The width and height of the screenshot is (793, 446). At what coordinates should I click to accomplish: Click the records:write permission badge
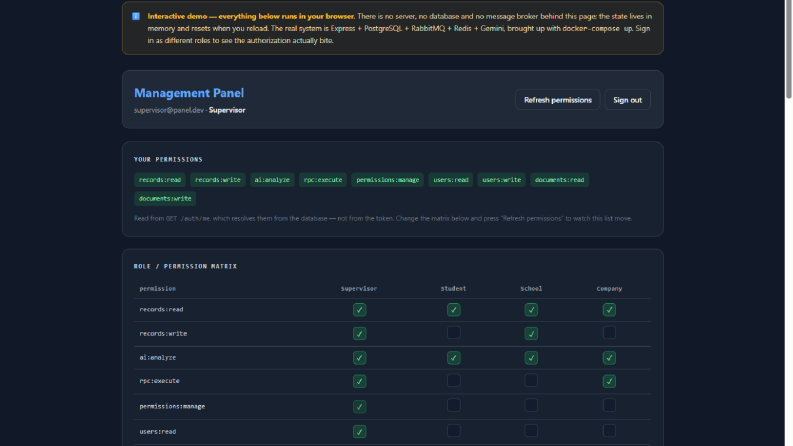(217, 180)
